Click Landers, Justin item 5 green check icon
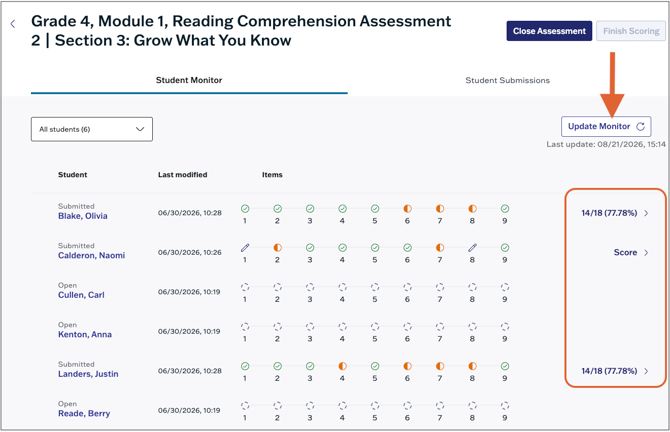Image resolution: width=670 pixels, height=432 pixels. coord(375,366)
